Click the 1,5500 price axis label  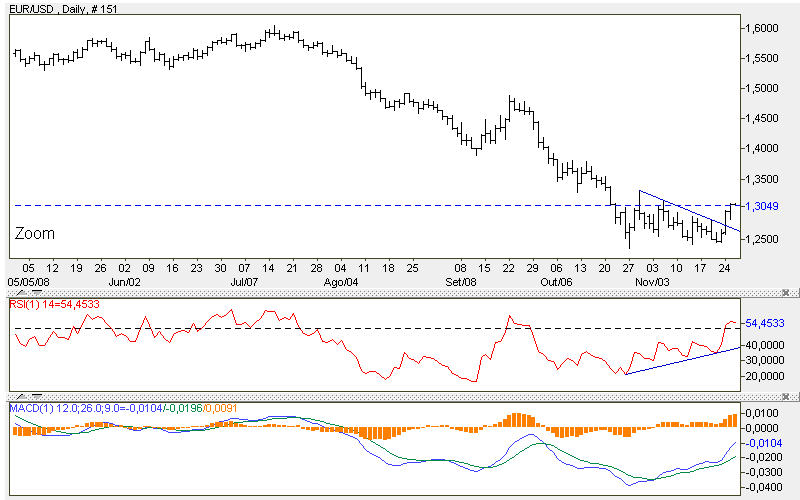pyautogui.click(x=762, y=58)
